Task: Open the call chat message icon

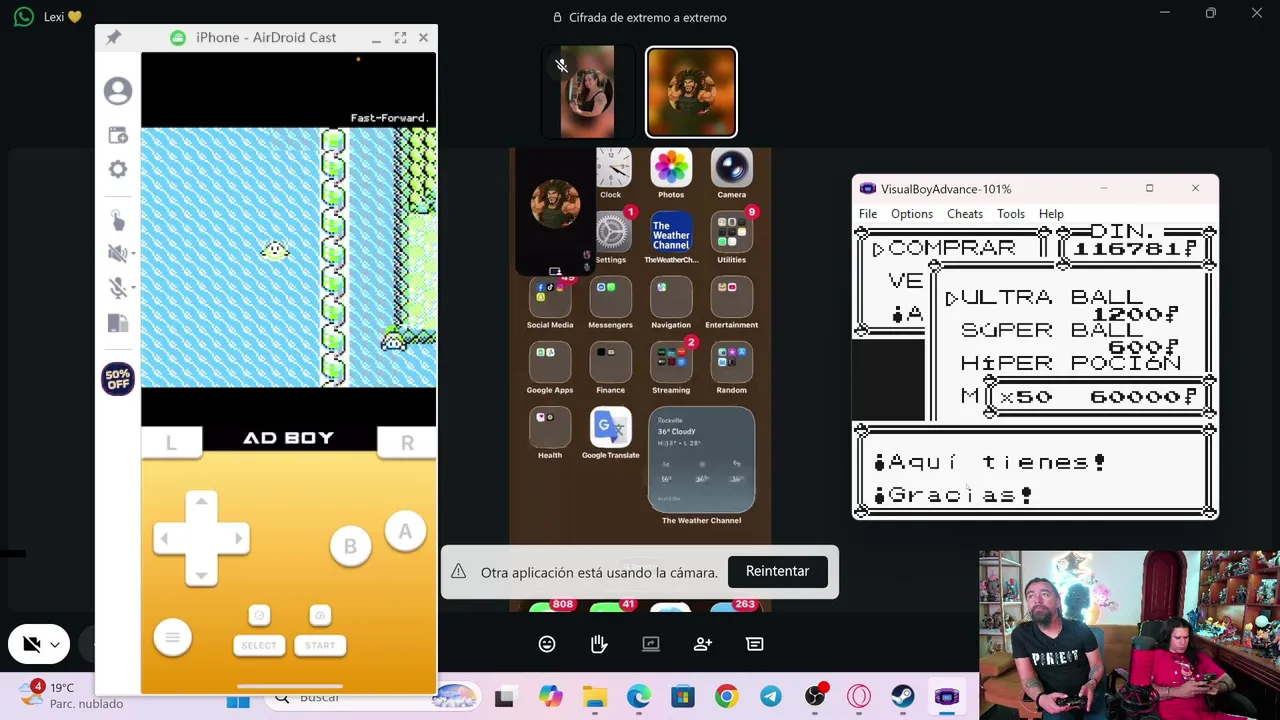Action: click(x=755, y=644)
